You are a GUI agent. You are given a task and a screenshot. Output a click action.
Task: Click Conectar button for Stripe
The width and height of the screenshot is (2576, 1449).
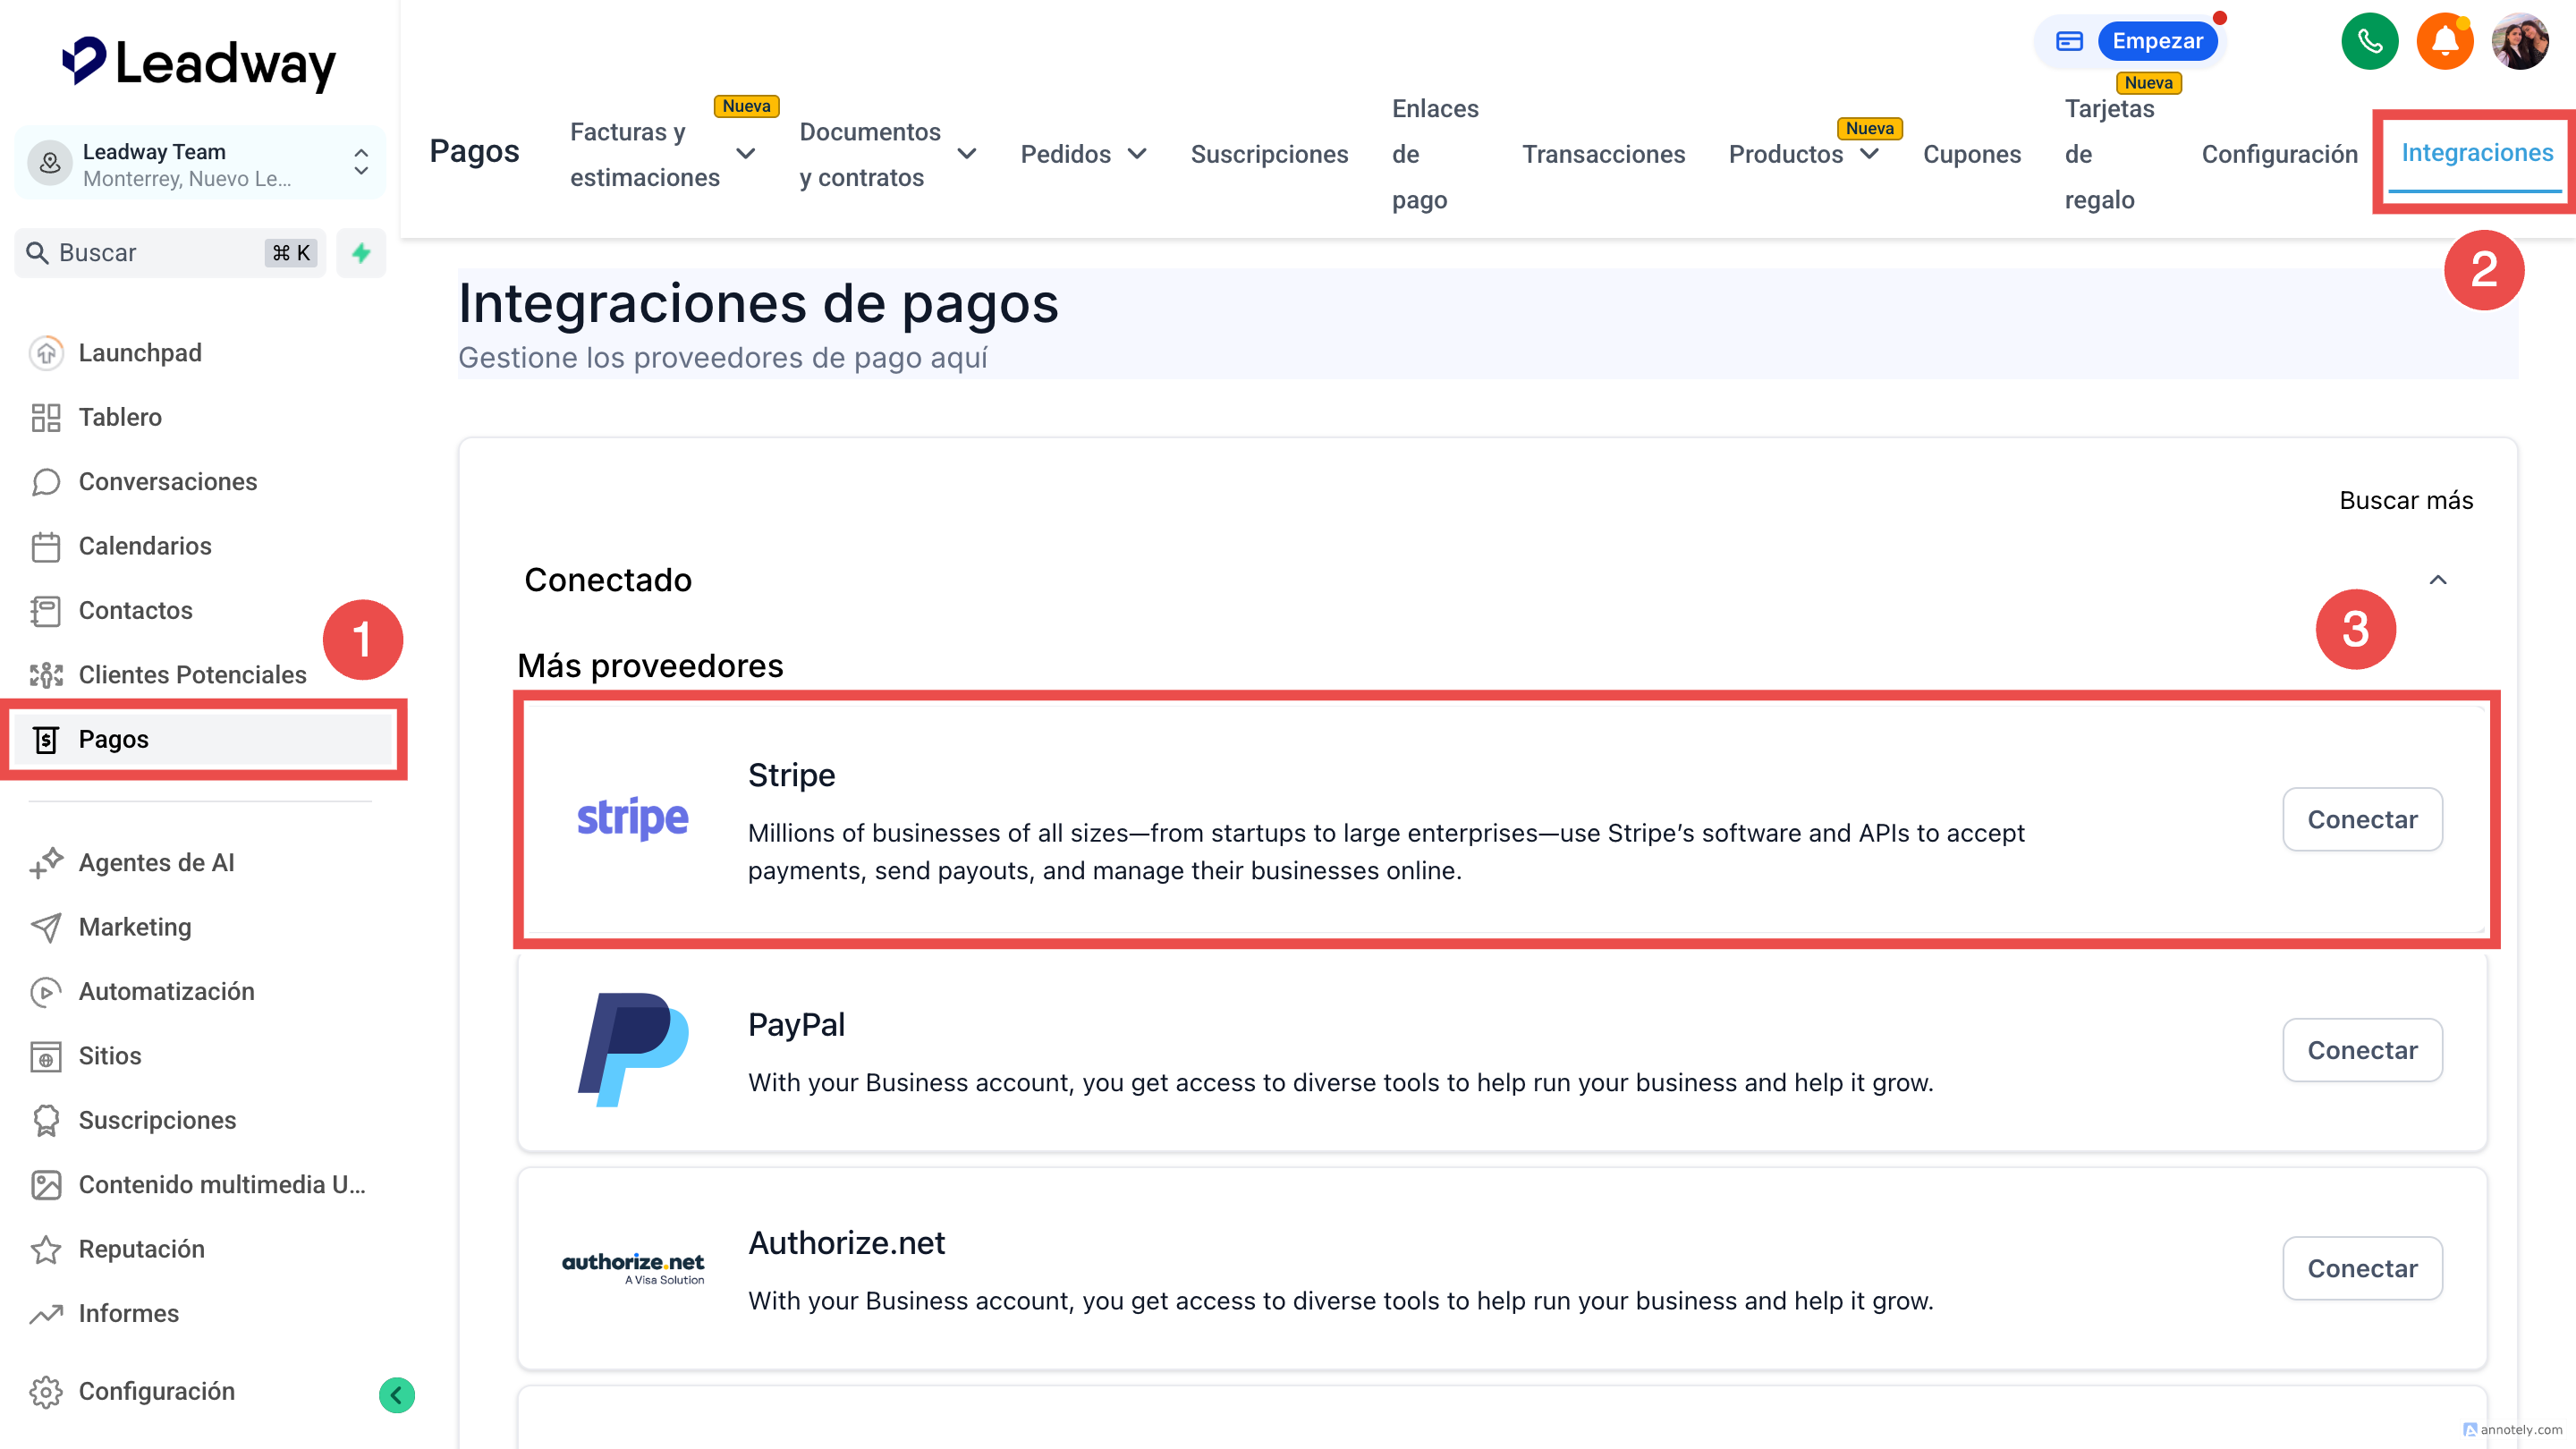[x=2361, y=819]
